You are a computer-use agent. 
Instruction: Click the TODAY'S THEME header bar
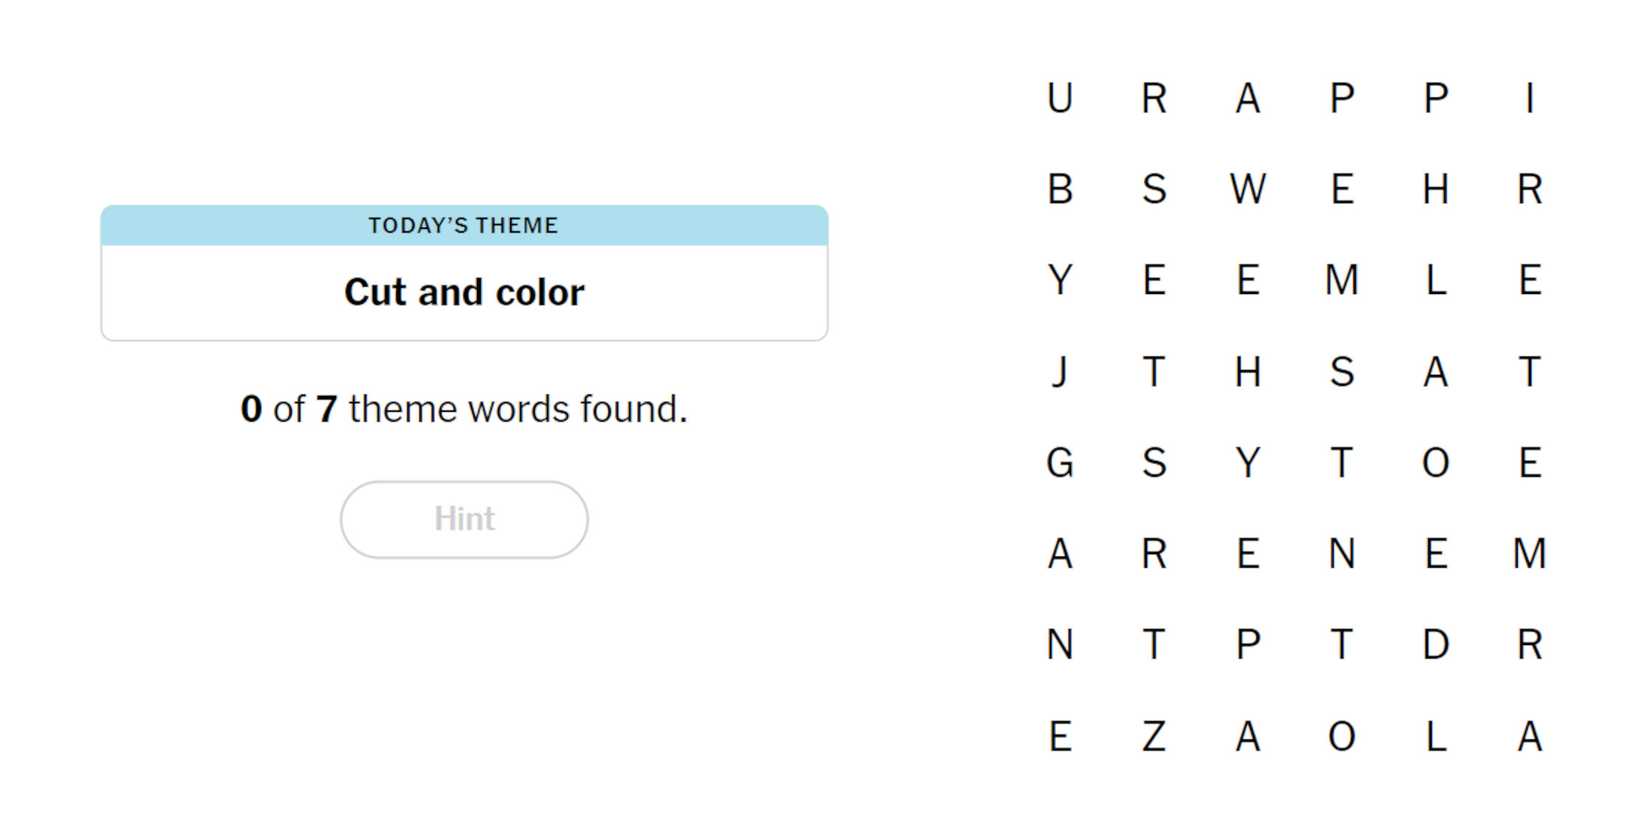click(464, 226)
